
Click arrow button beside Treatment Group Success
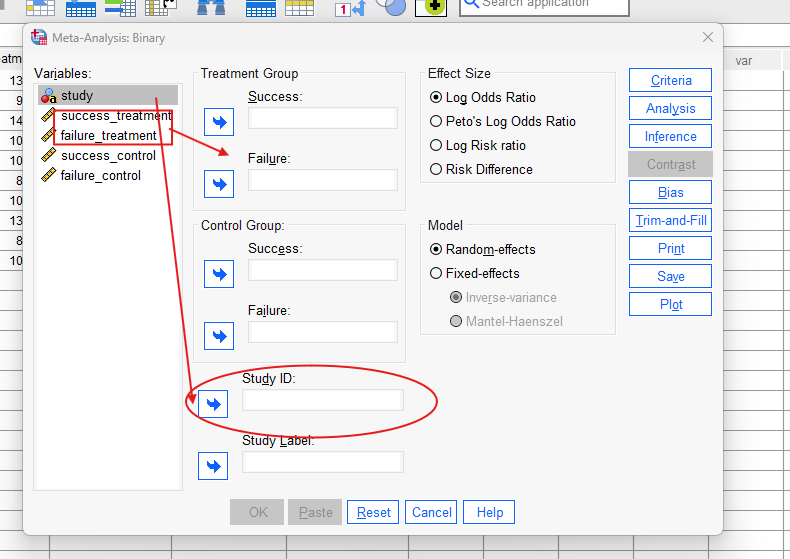pos(218,122)
